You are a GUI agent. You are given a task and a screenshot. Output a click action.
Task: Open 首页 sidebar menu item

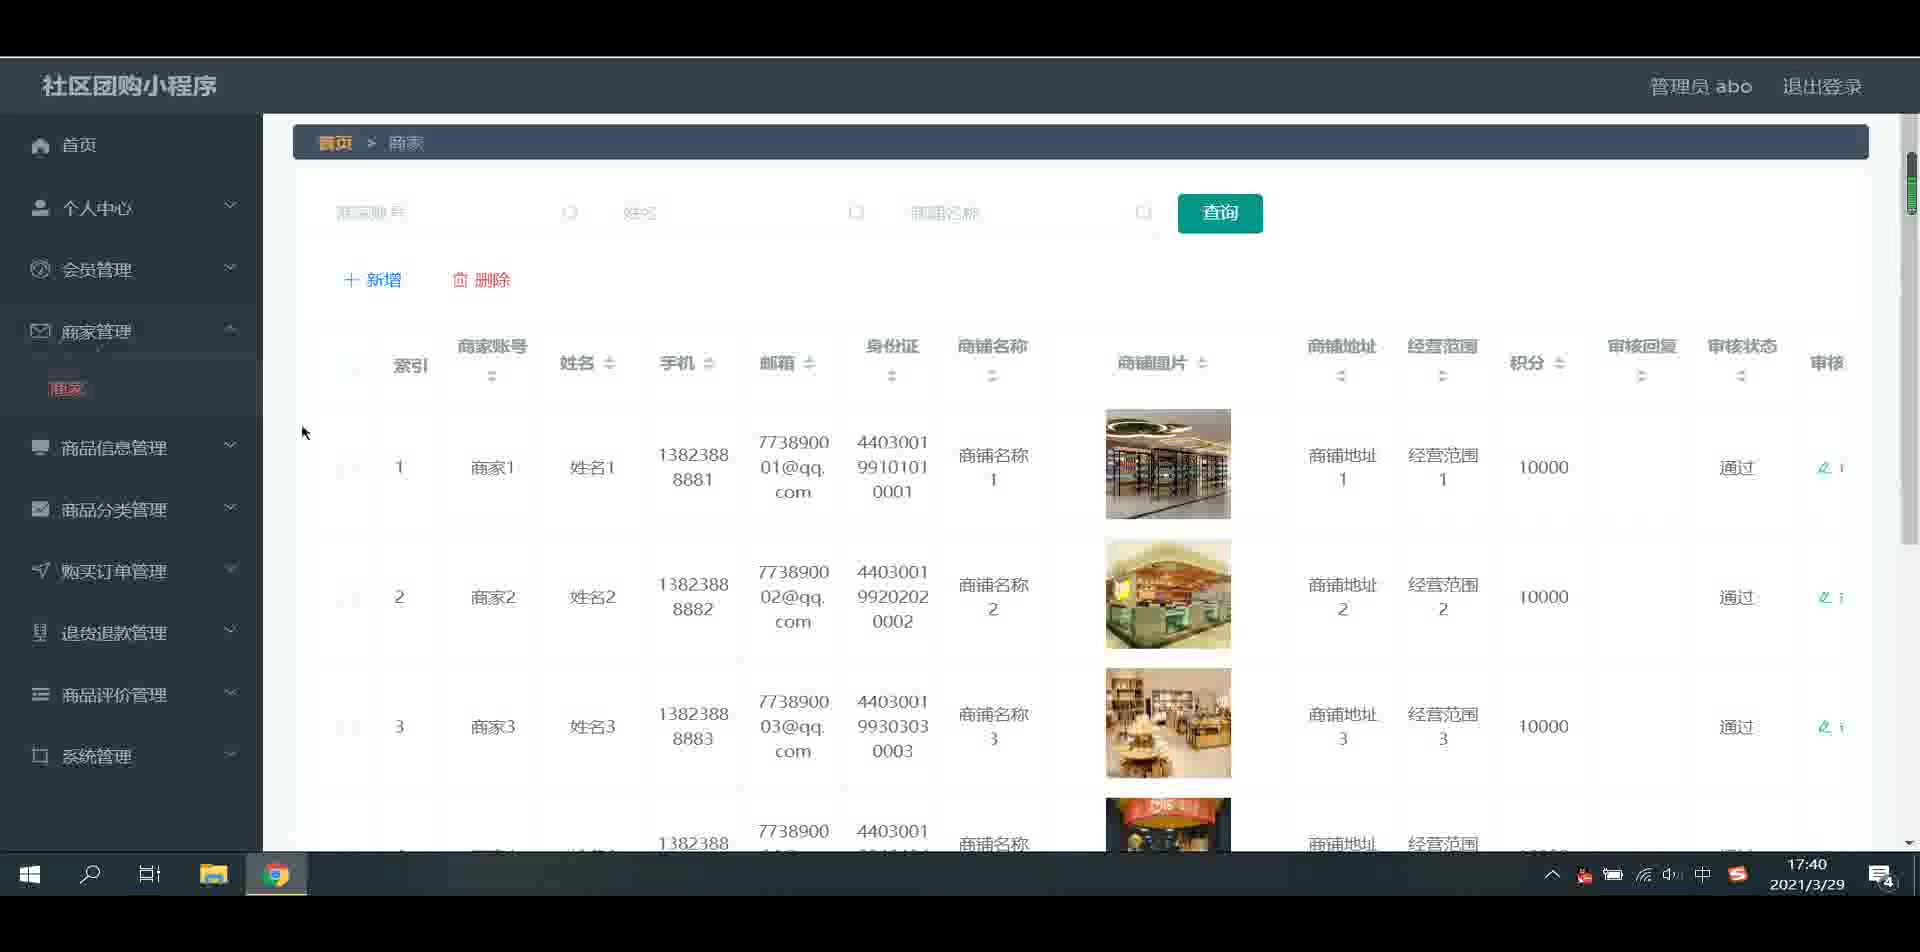pos(131,146)
